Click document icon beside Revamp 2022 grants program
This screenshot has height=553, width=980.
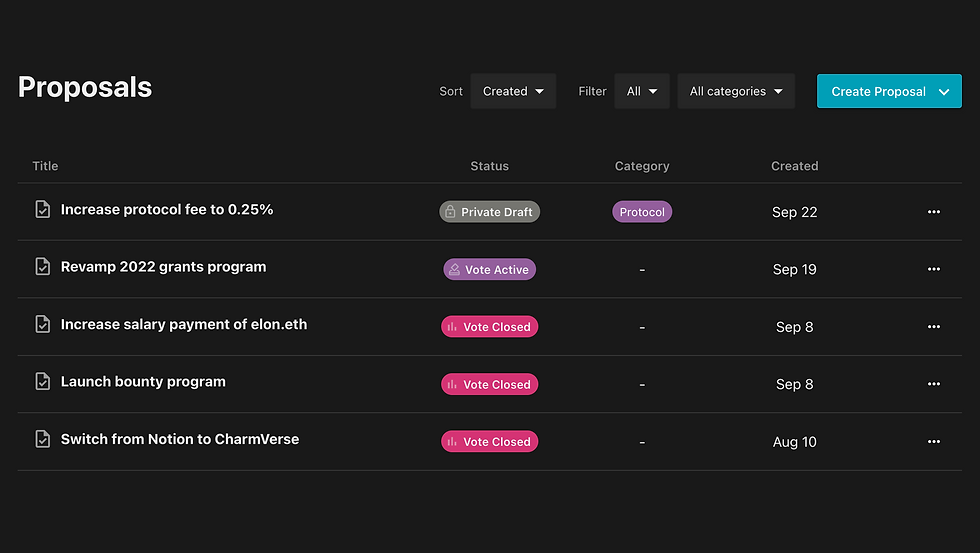pyautogui.click(x=42, y=267)
